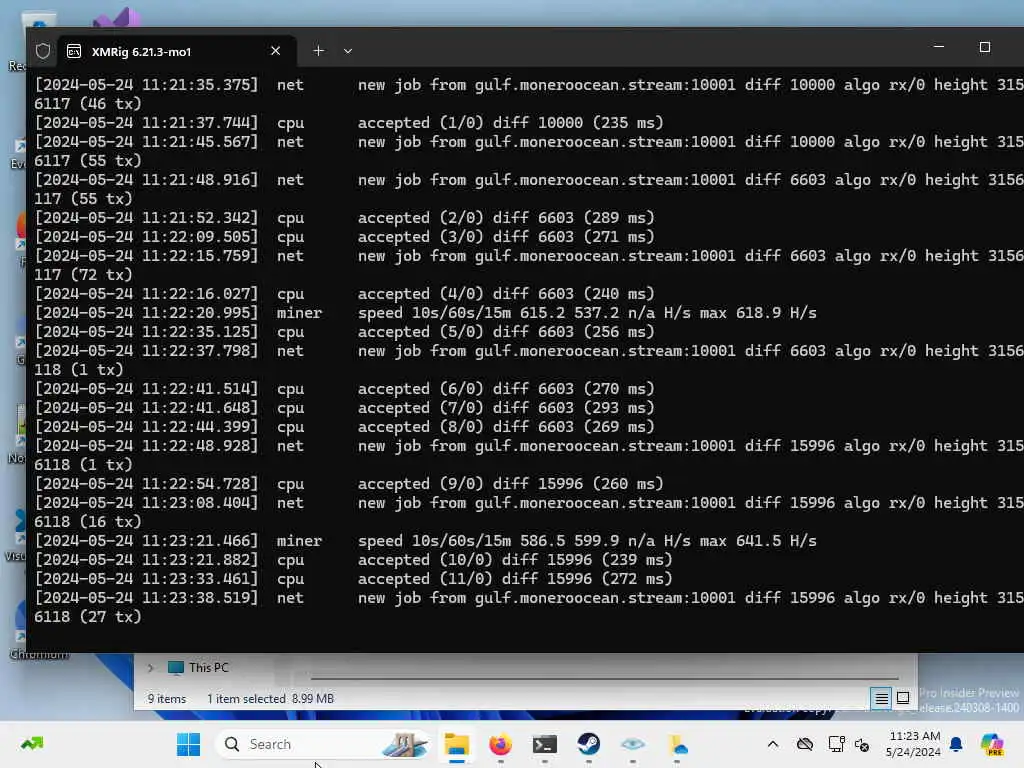1024x768 pixels.
Task: Click the timestamp [2024-05-24 11:23:38.519]
Action: (146, 598)
